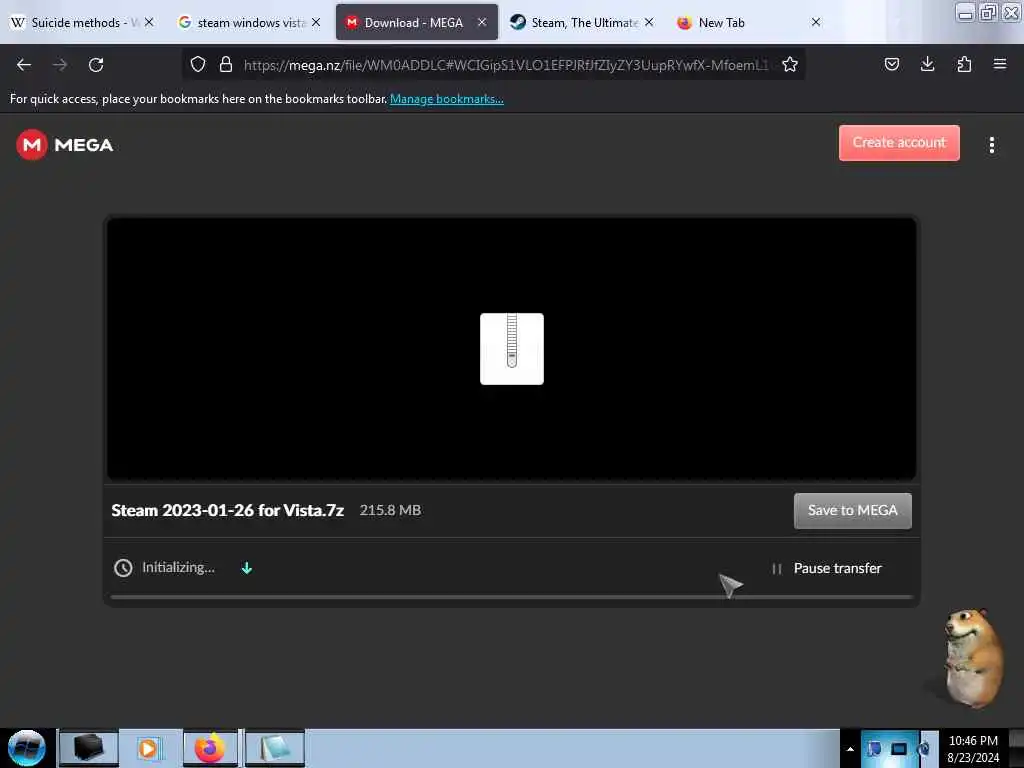This screenshot has width=1024, height=768.
Task: Click Save to MEGA button
Action: (x=852, y=511)
